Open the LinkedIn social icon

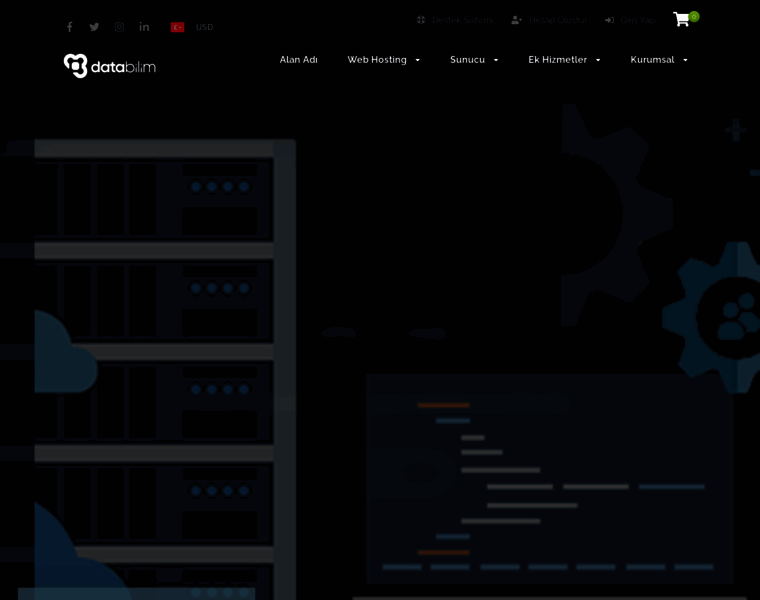144,27
